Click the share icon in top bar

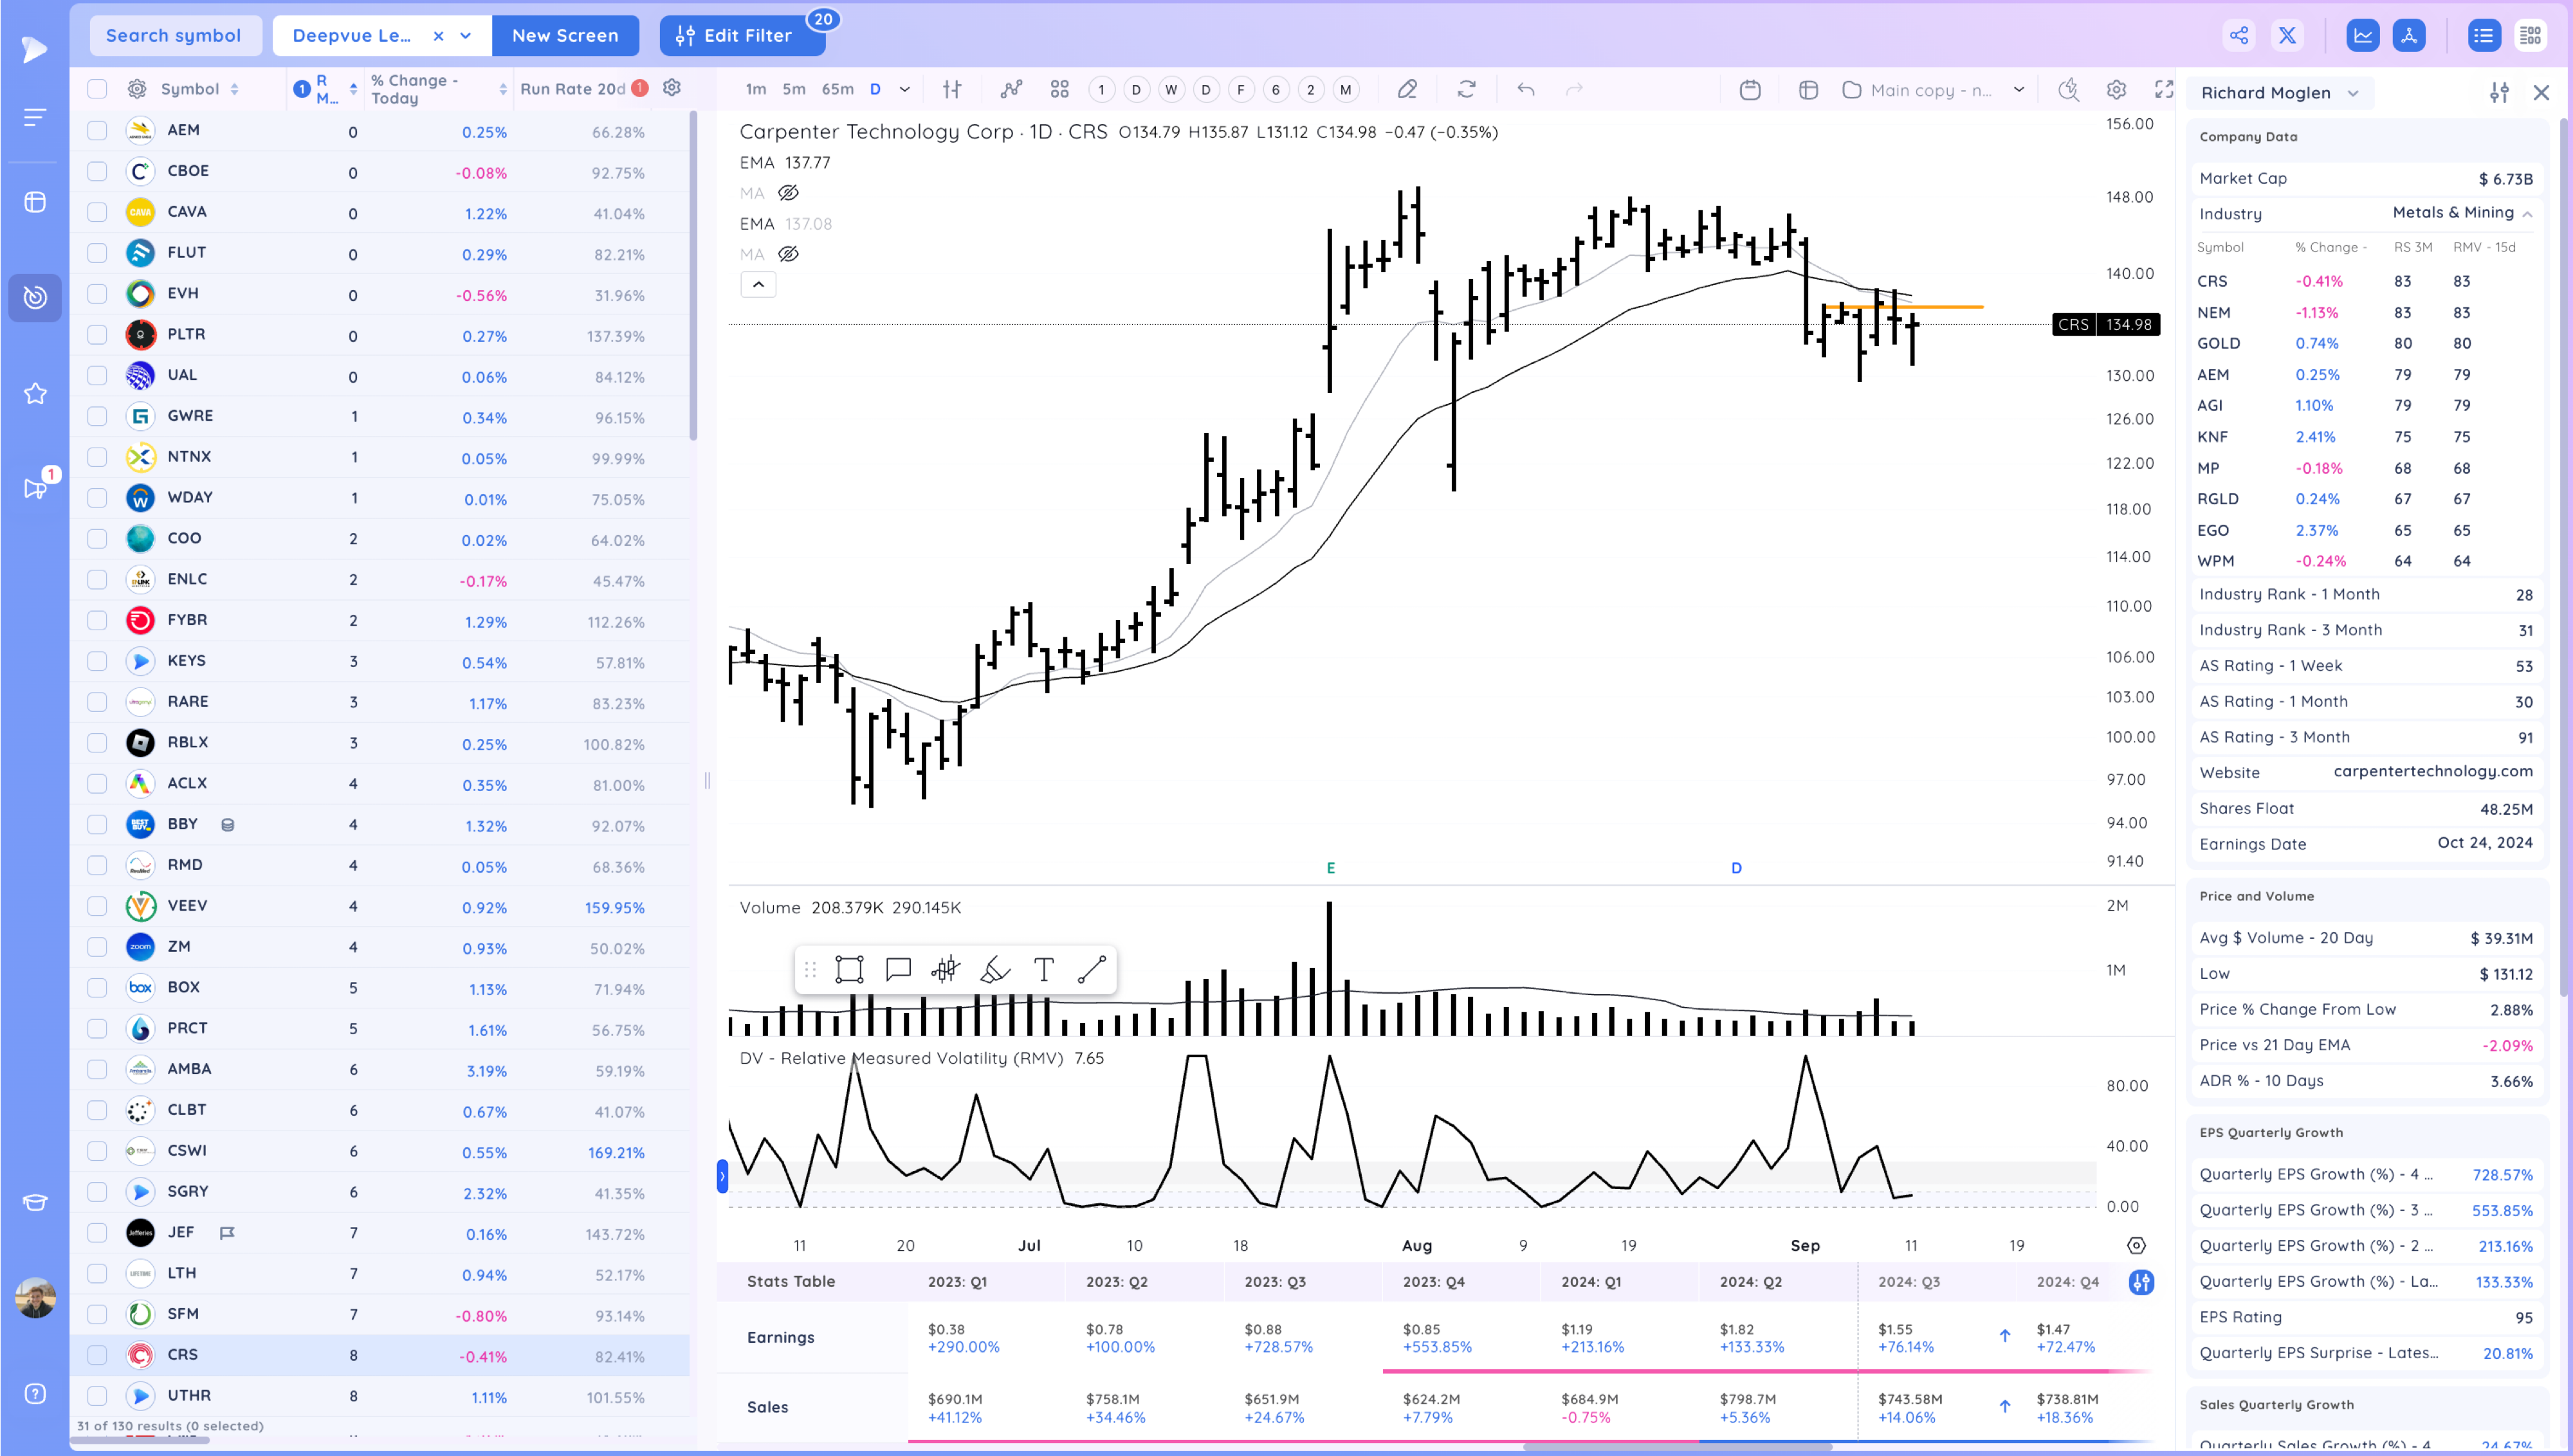tap(2238, 36)
